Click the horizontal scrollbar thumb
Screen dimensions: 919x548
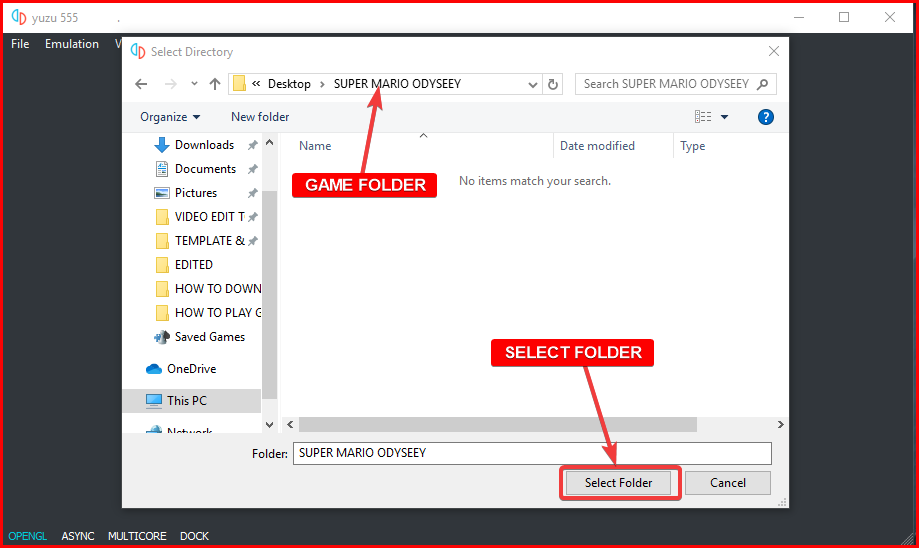click(498, 424)
